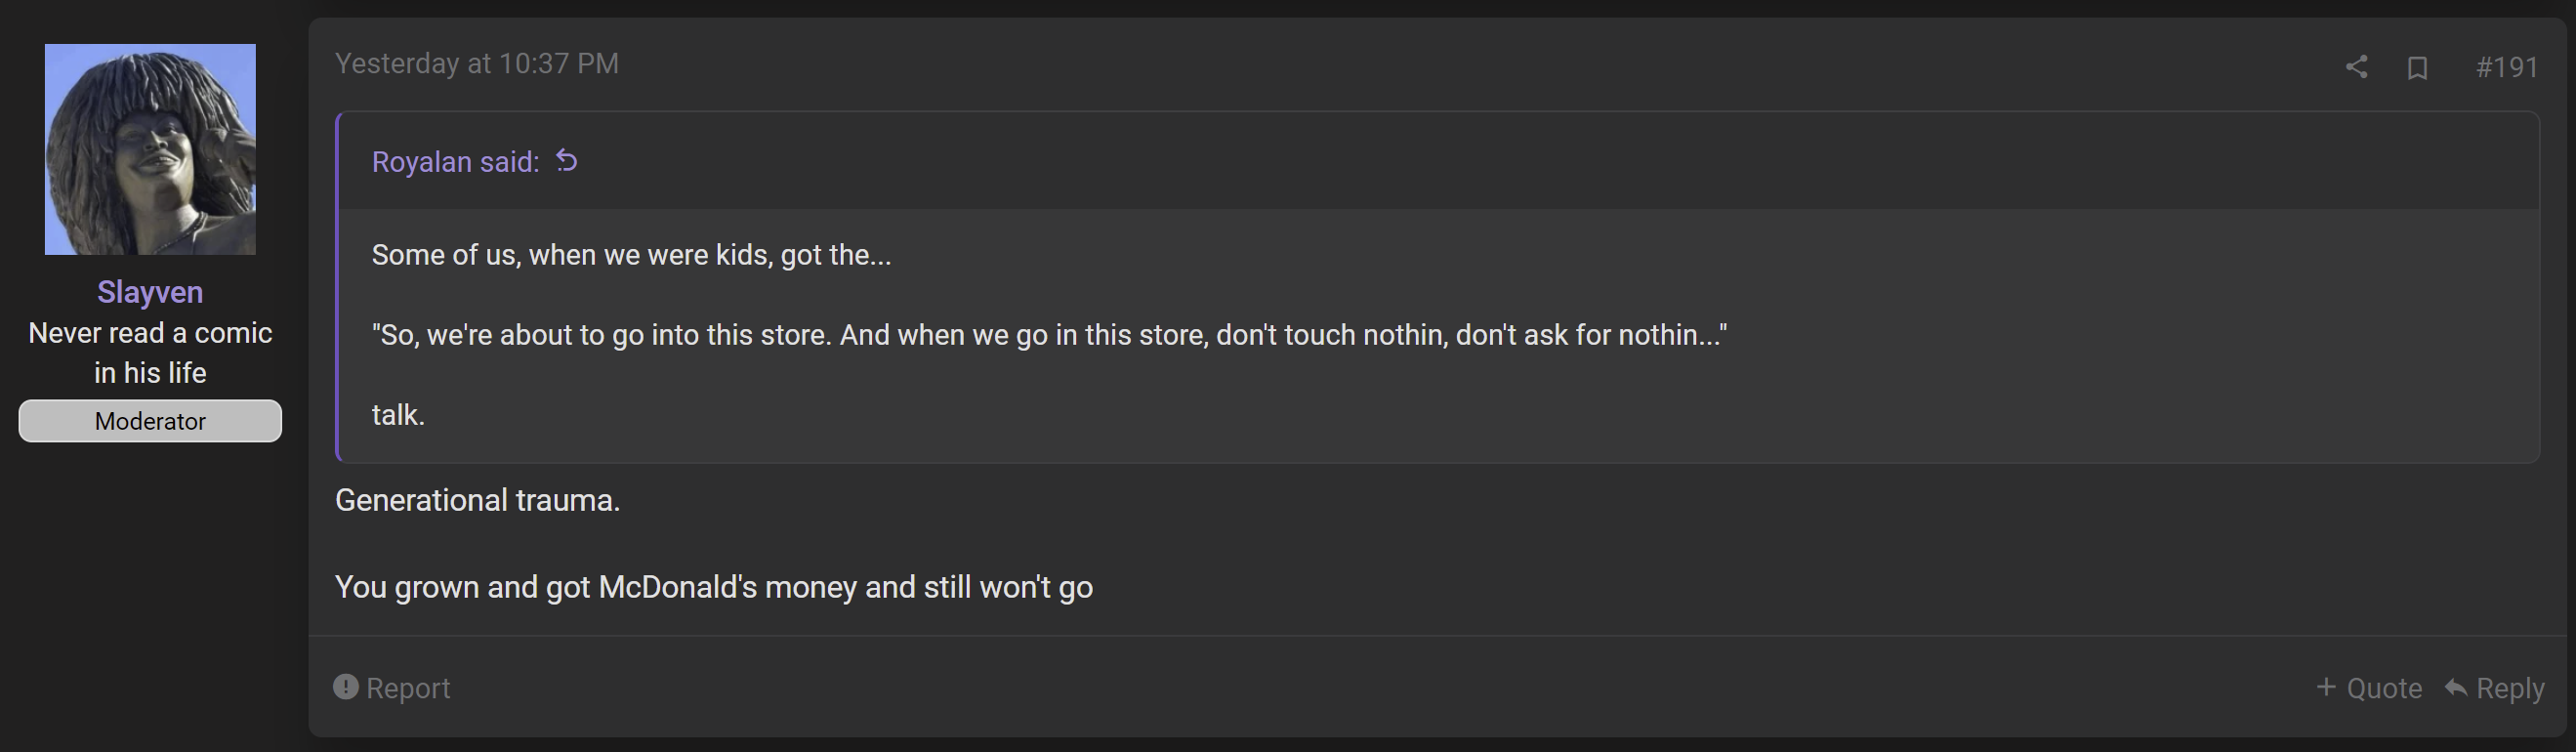The image size is (2576, 752).
Task: Click the share icon on post #191
Action: click(x=2356, y=67)
